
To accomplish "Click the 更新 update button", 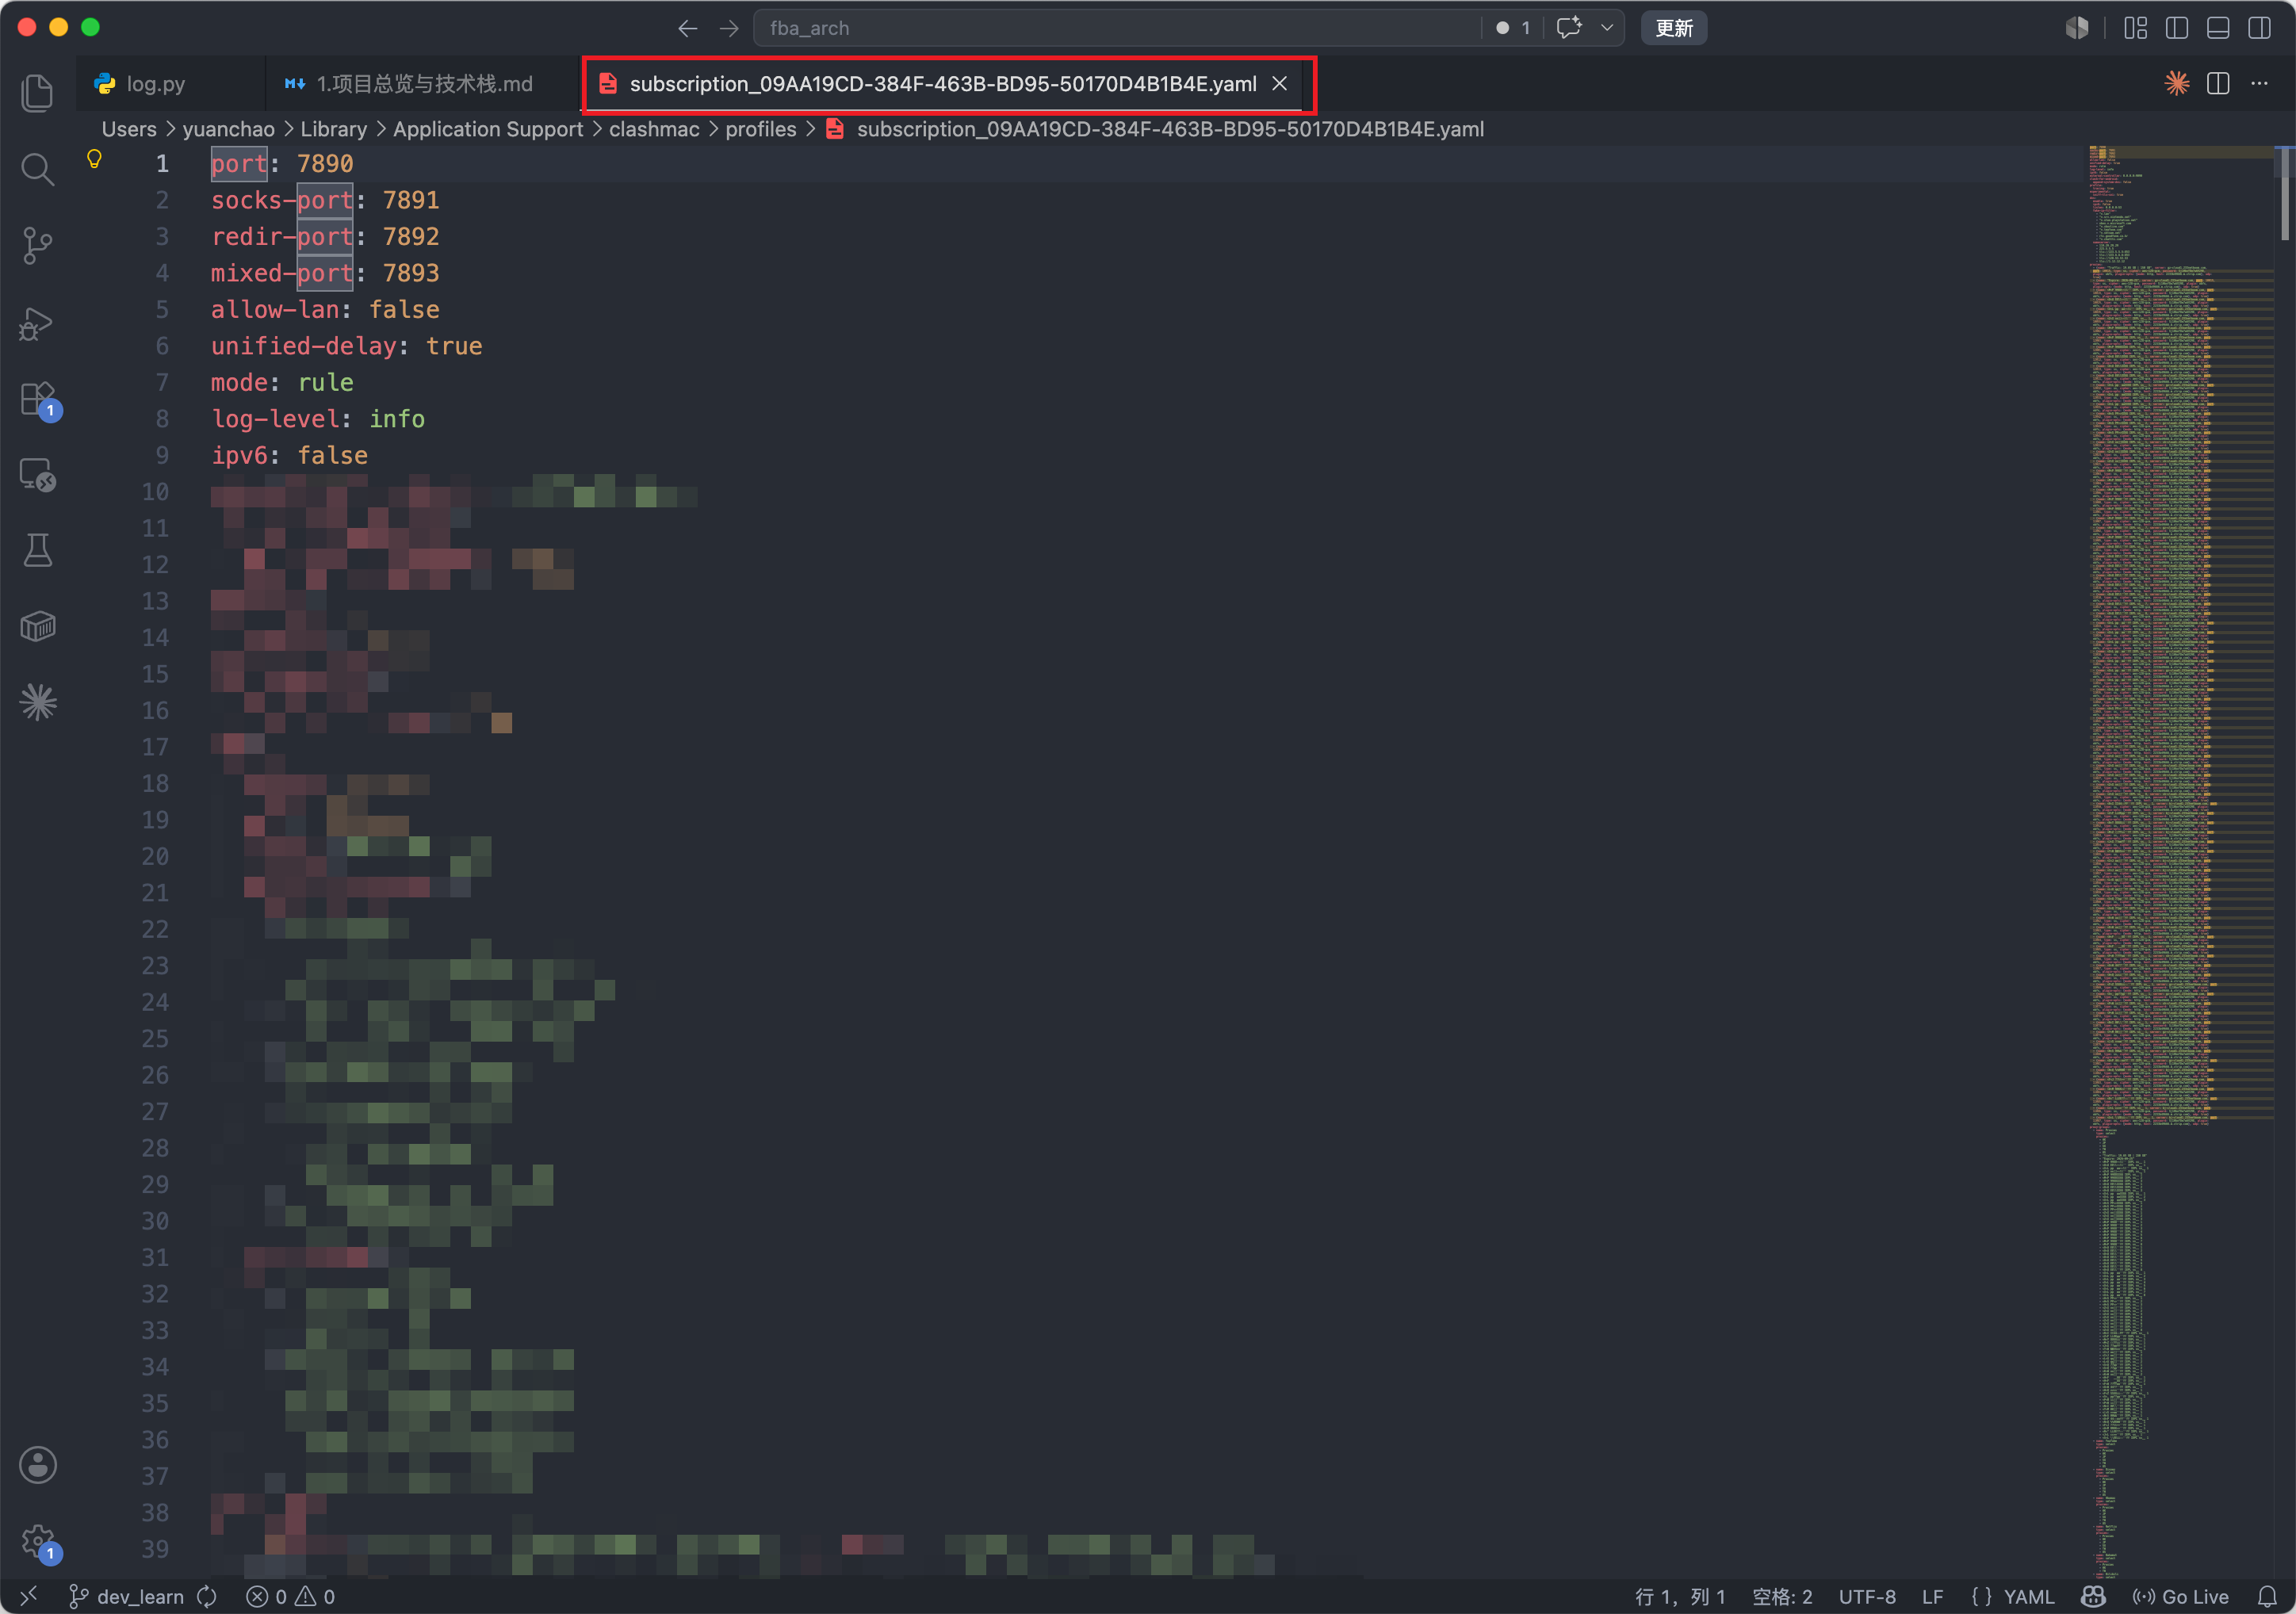I will [1674, 28].
